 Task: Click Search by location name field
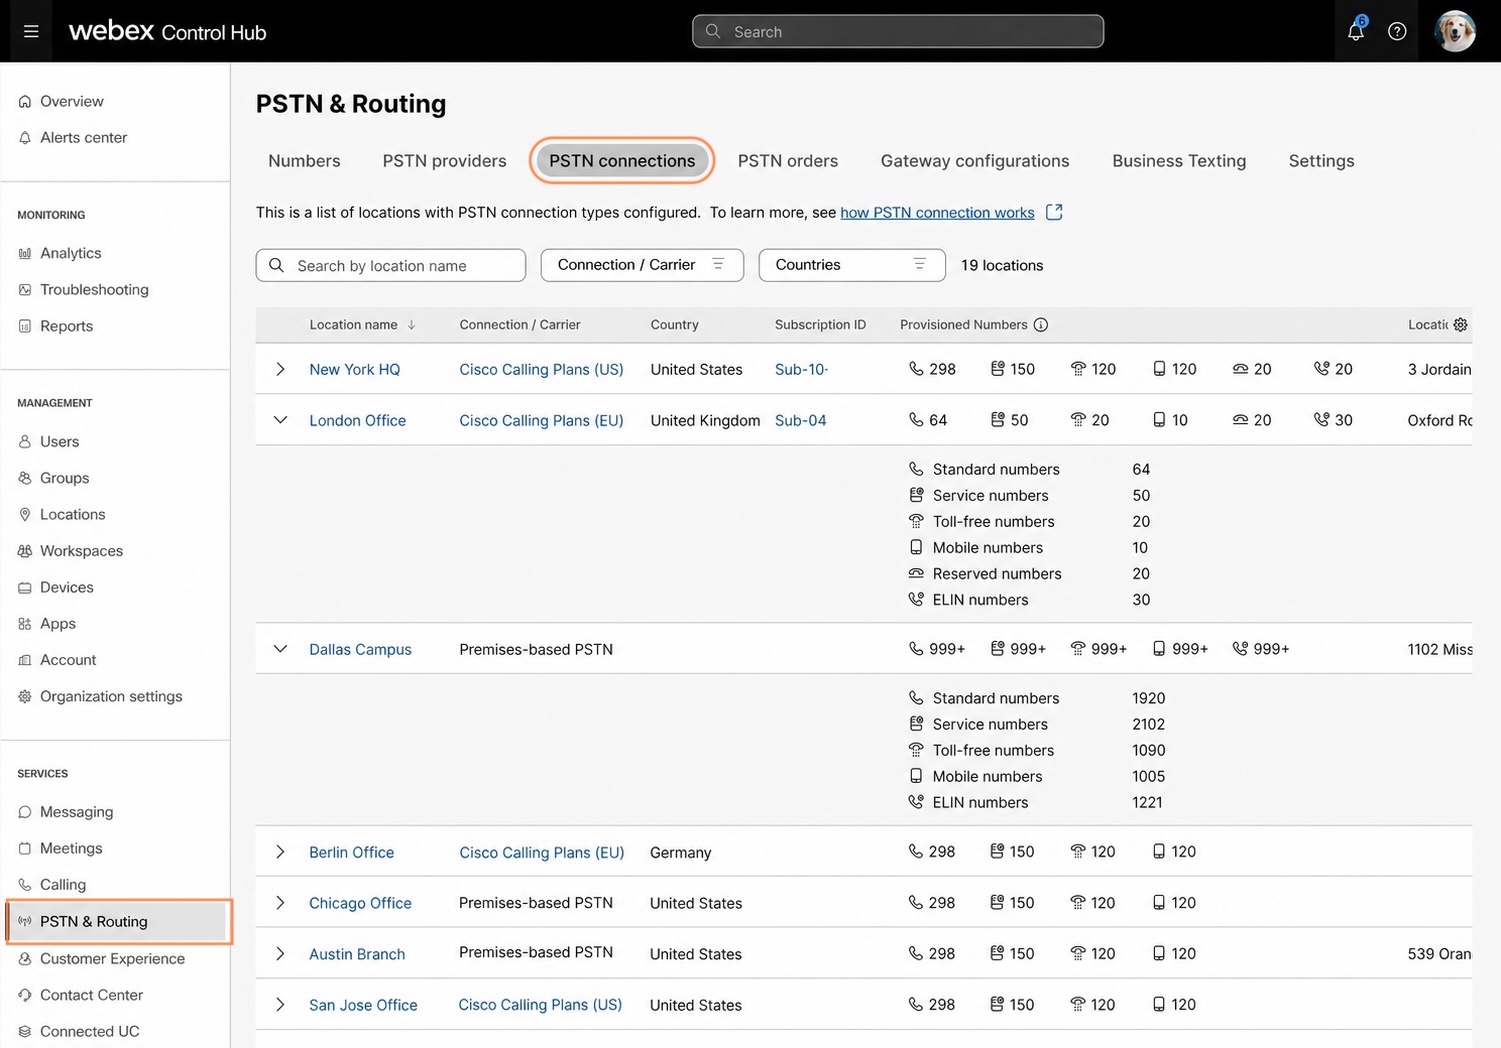[x=391, y=265]
